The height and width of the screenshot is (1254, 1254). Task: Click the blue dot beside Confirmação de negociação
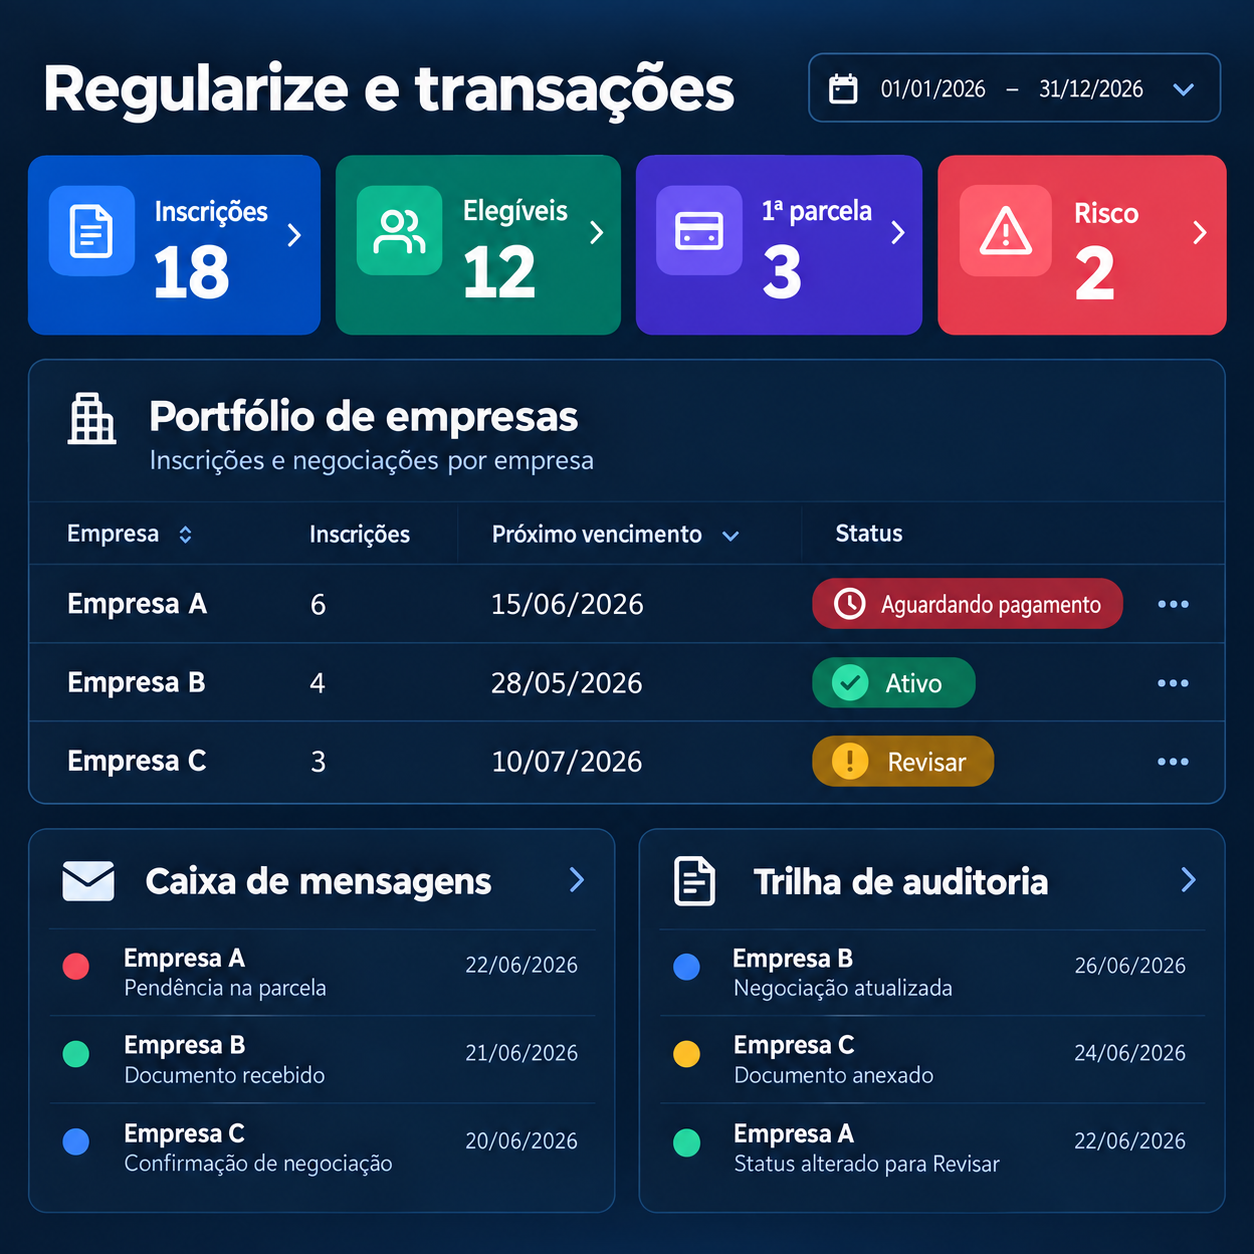(76, 1141)
